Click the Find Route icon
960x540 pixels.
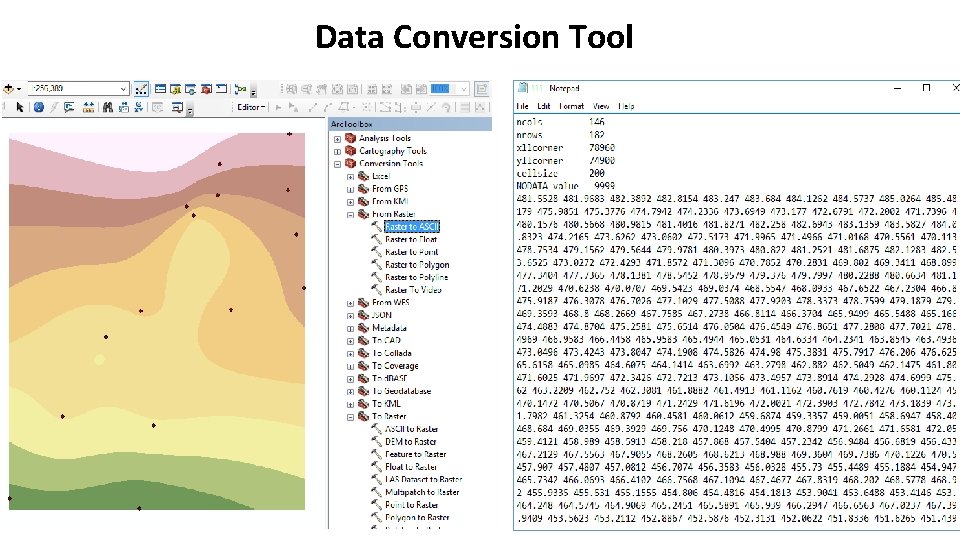point(124,108)
